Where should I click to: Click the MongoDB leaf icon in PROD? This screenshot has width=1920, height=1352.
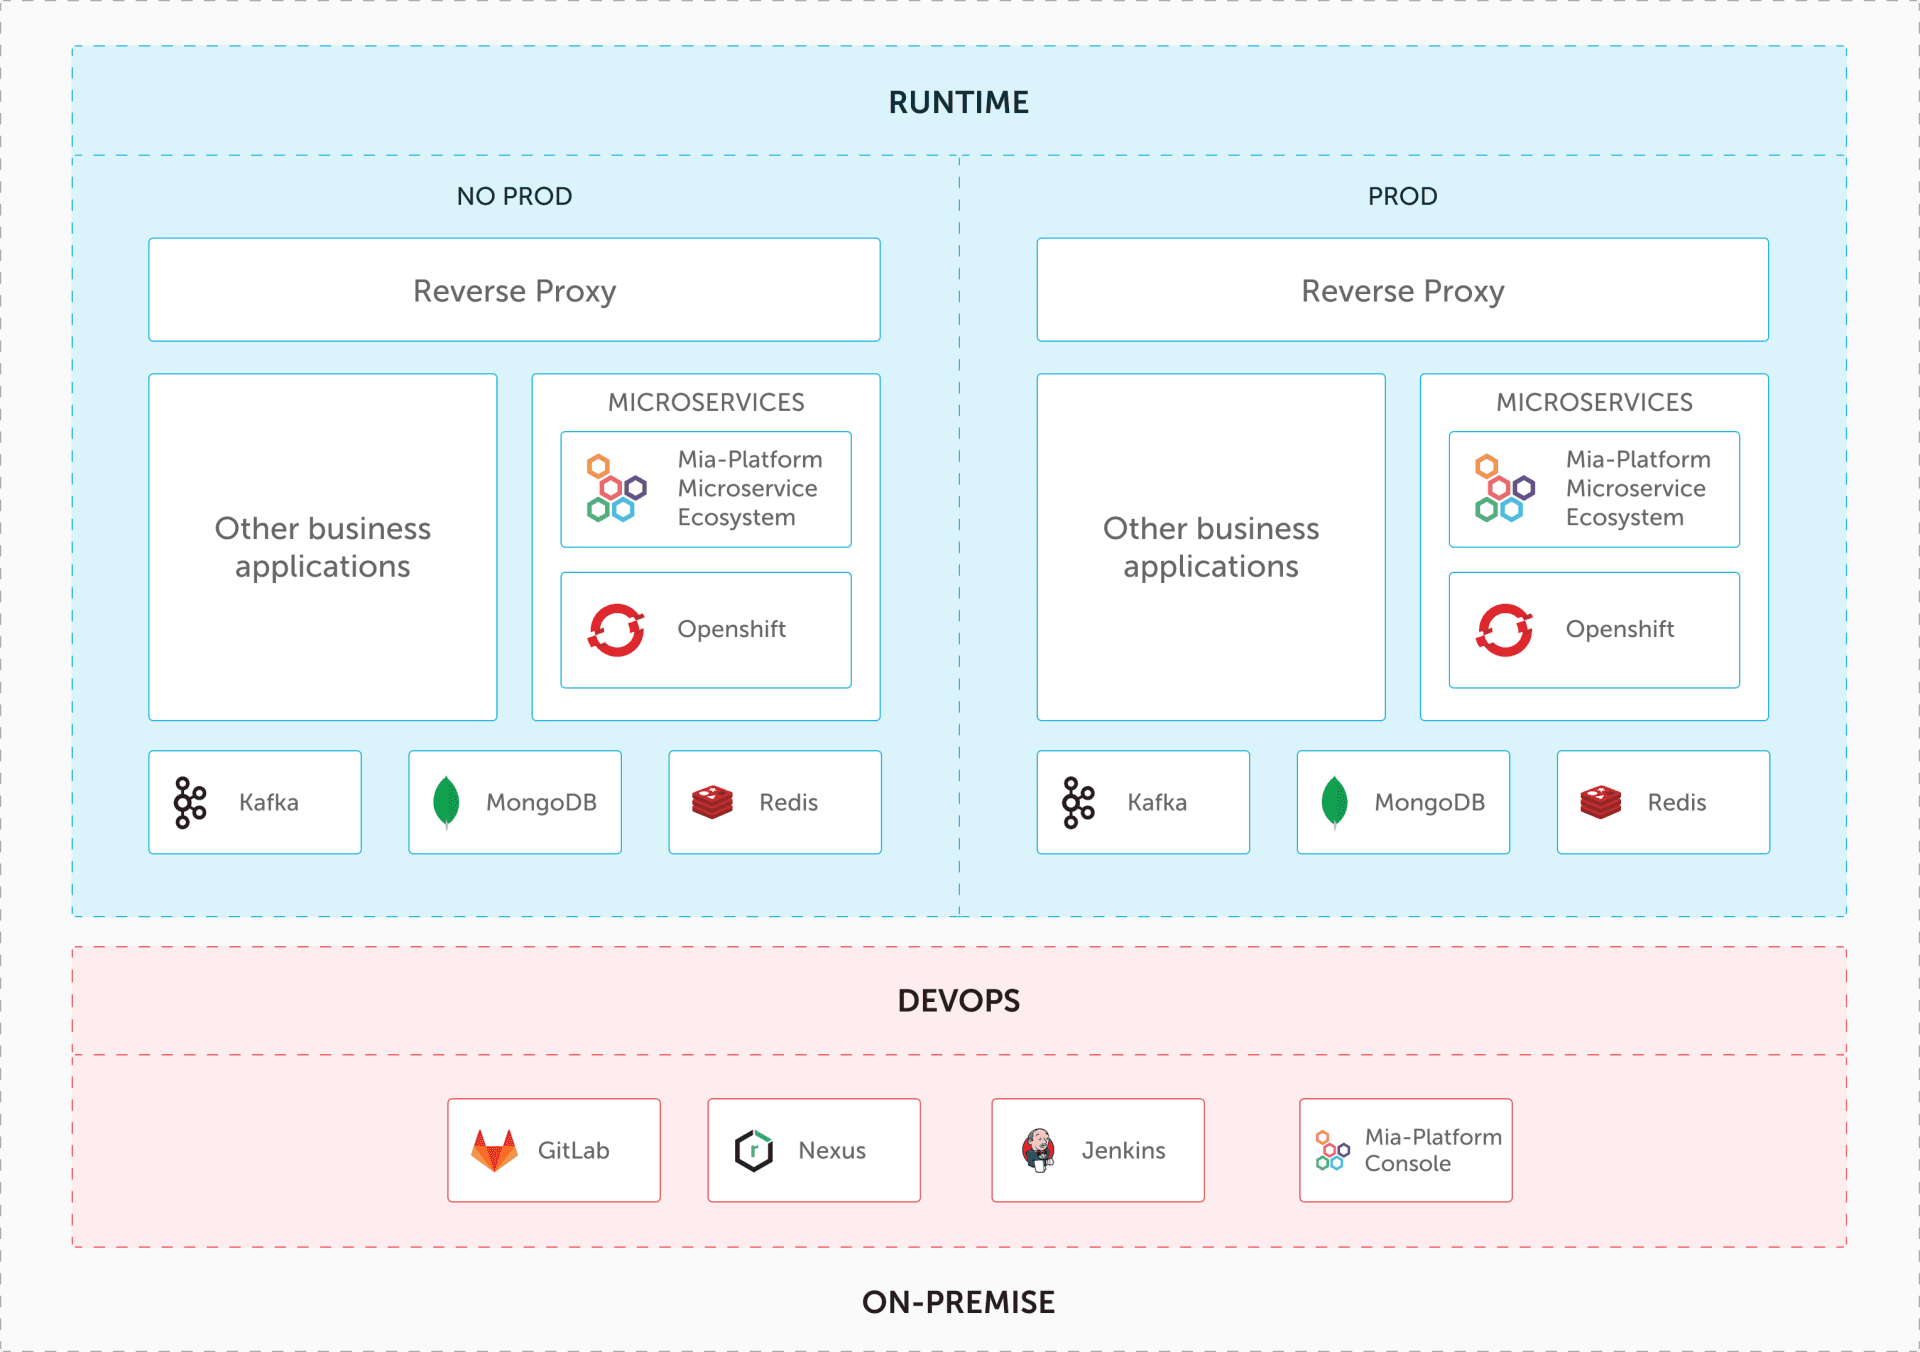1334,802
